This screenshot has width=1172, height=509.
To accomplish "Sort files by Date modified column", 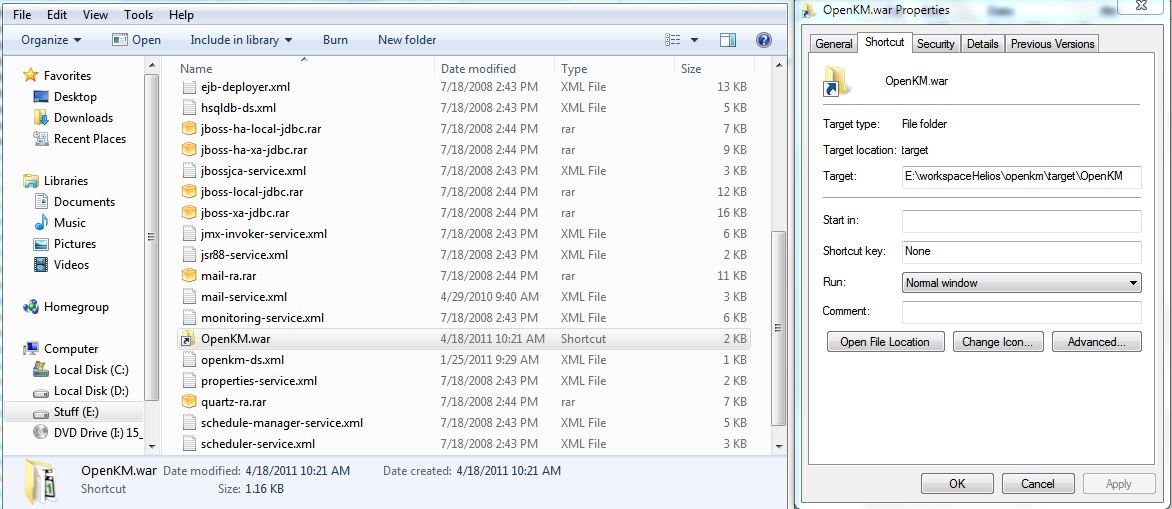I will click(479, 69).
